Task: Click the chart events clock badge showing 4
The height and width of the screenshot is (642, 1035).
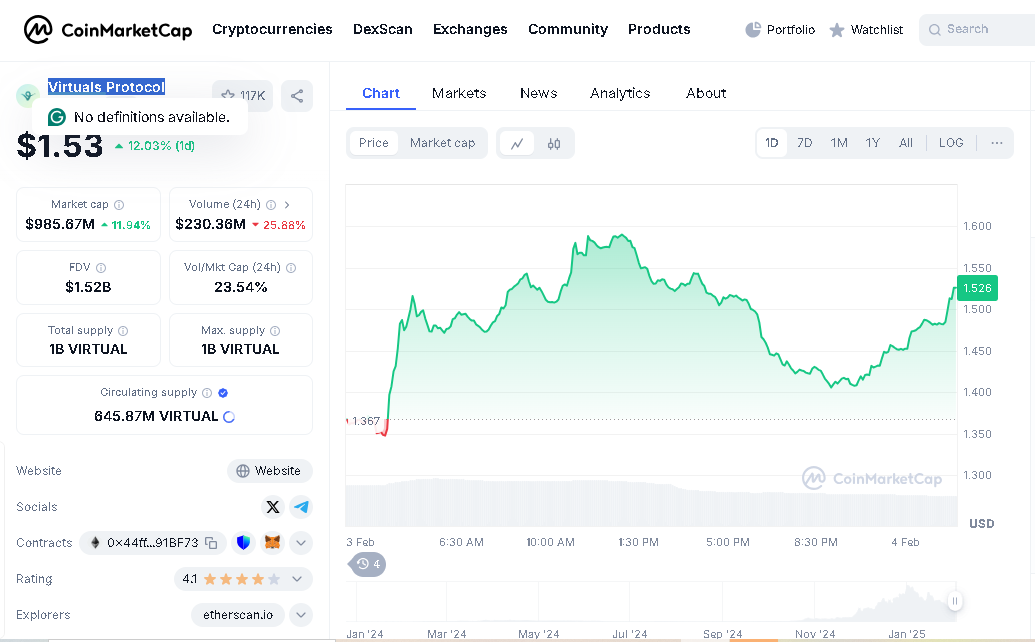Action: tap(367, 564)
